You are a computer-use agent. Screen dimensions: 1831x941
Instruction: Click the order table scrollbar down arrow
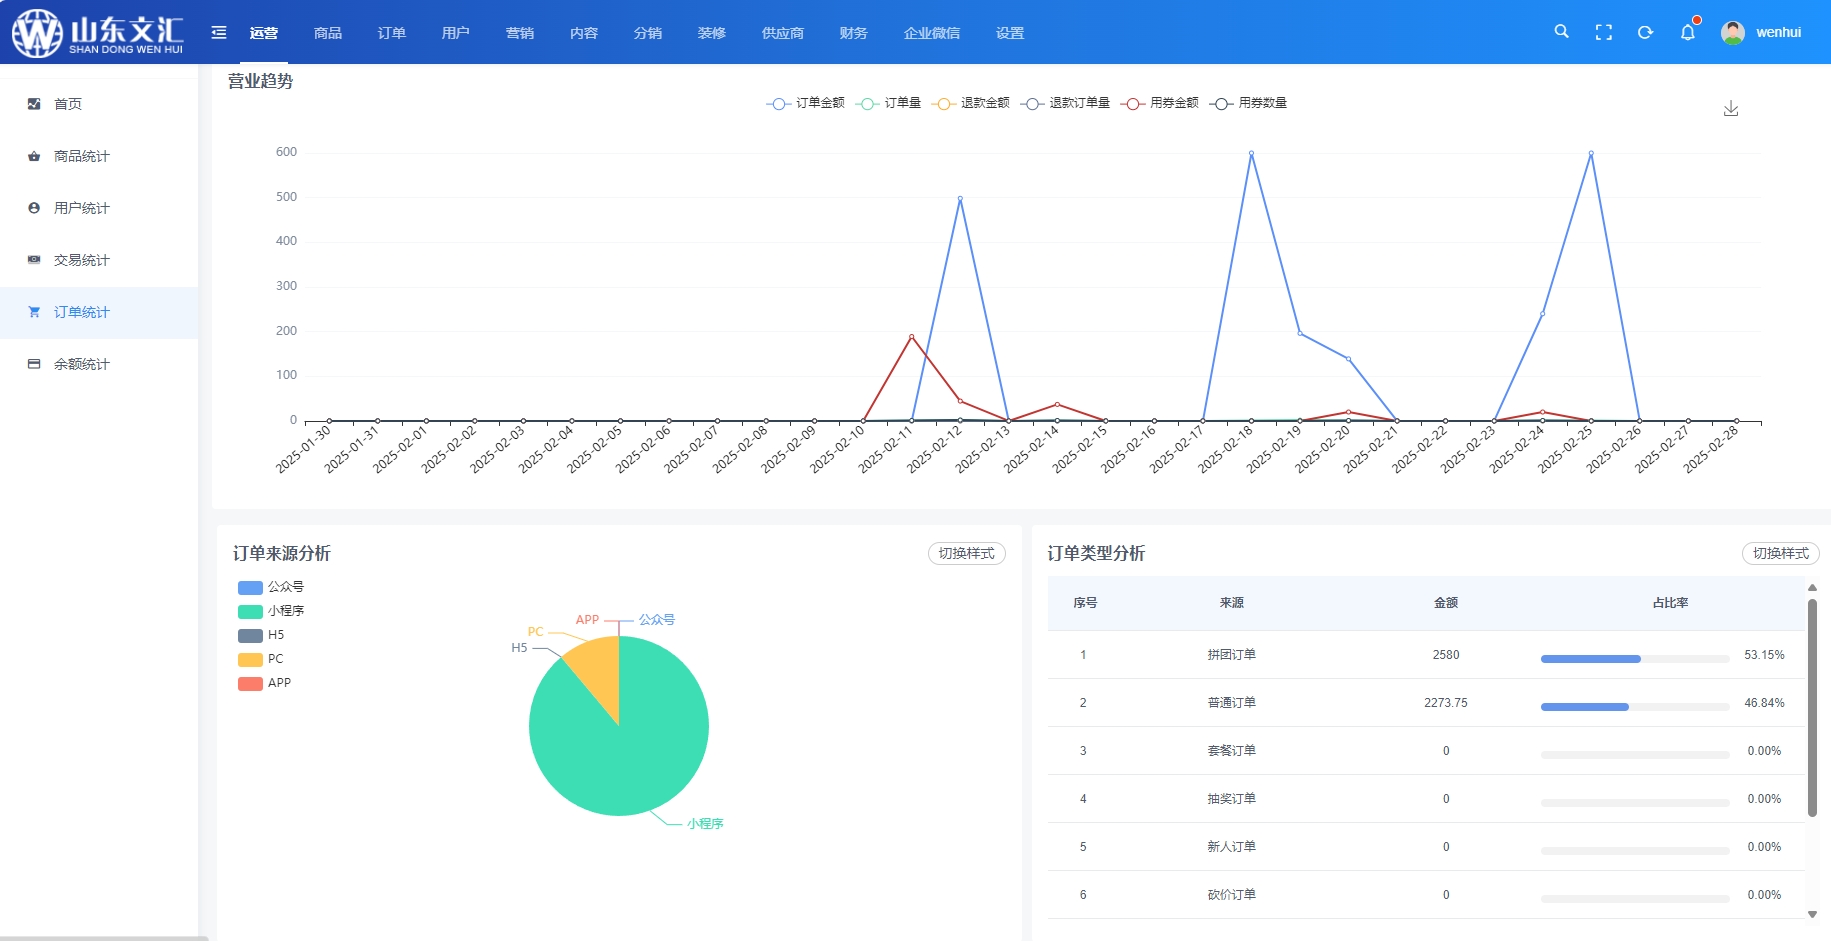point(1812,914)
